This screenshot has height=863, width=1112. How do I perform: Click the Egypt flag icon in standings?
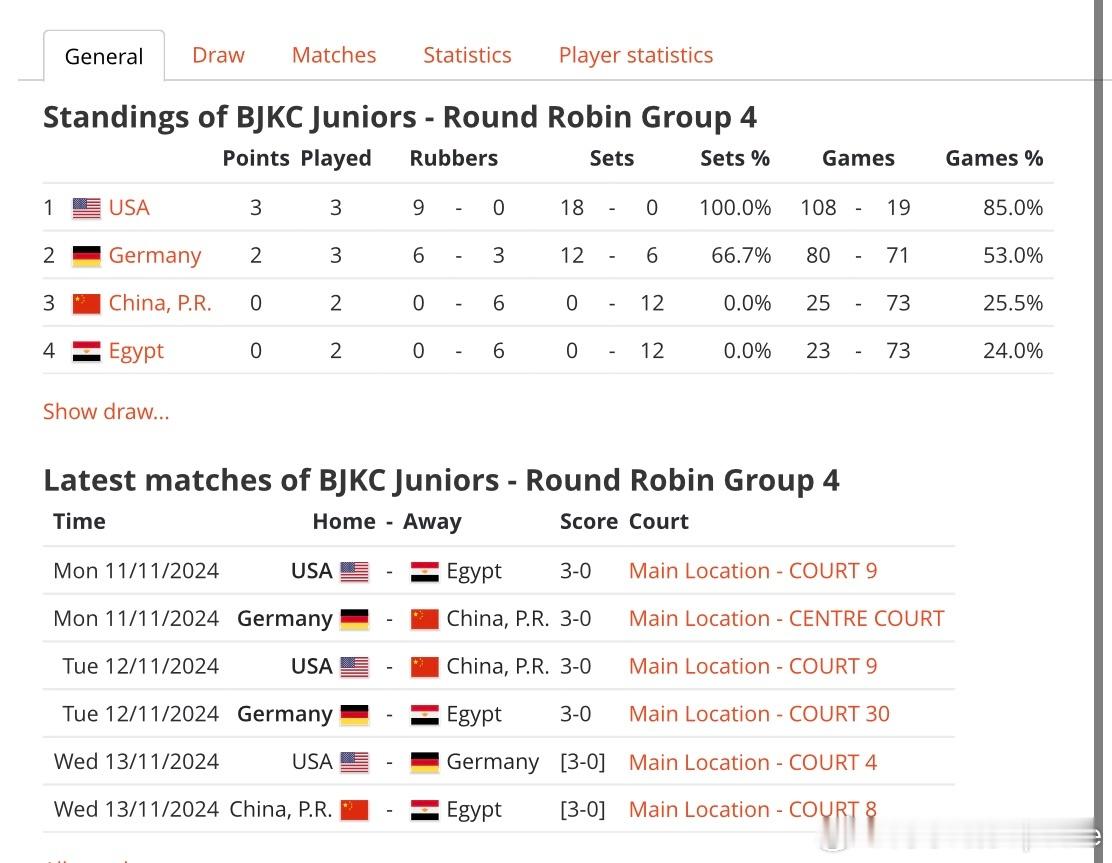[87, 351]
